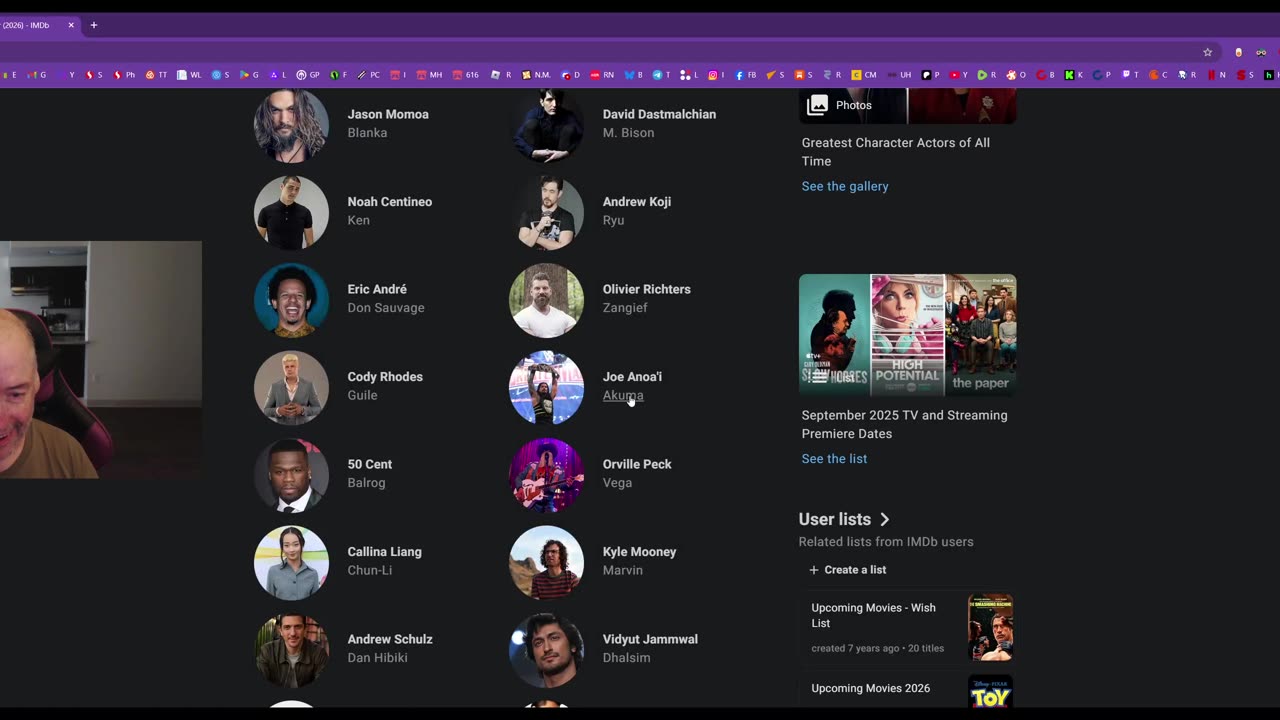Click the plus icon beside Create a list
The image size is (1280, 720).
(813, 570)
